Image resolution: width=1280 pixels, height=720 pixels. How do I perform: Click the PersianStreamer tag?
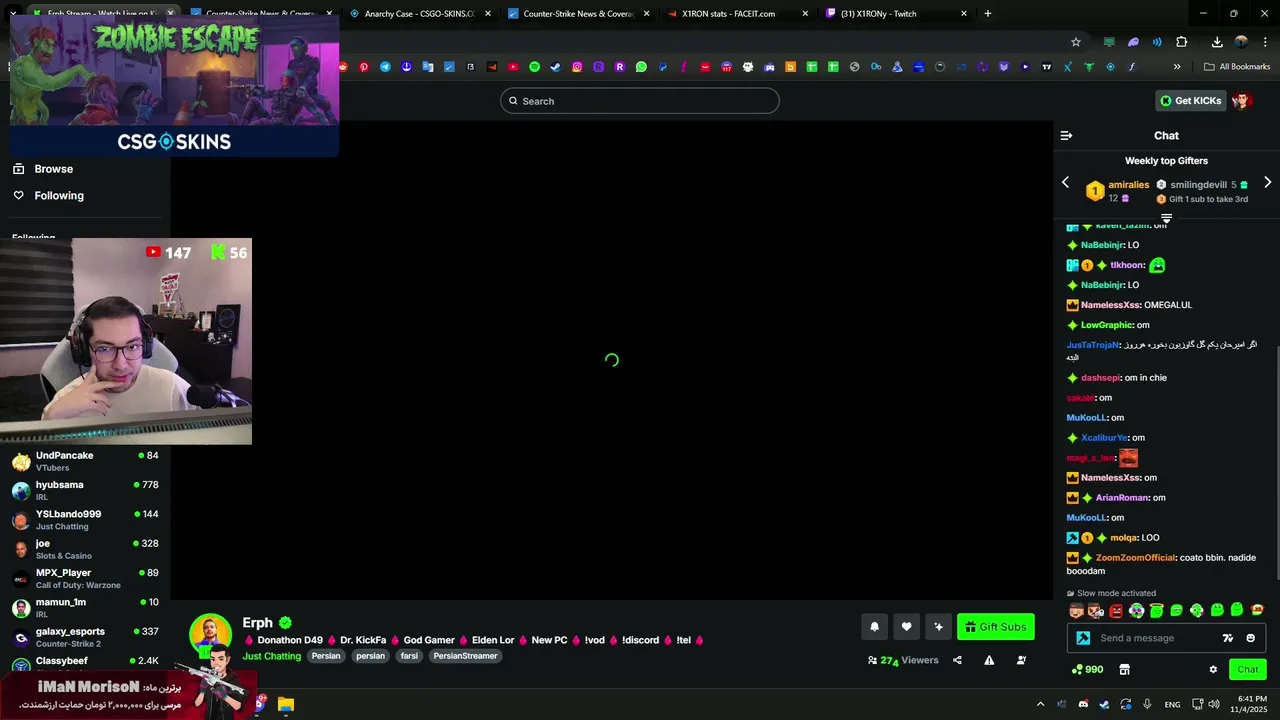click(465, 656)
